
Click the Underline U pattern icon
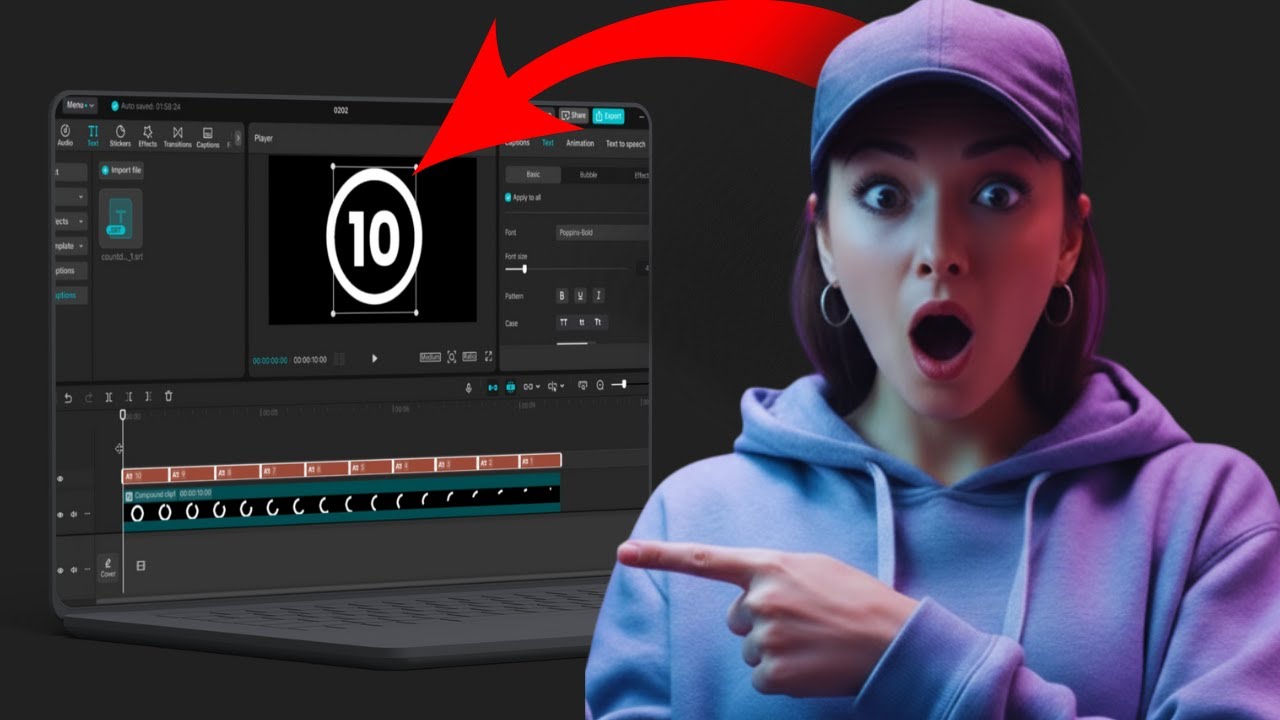tap(580, 296)
